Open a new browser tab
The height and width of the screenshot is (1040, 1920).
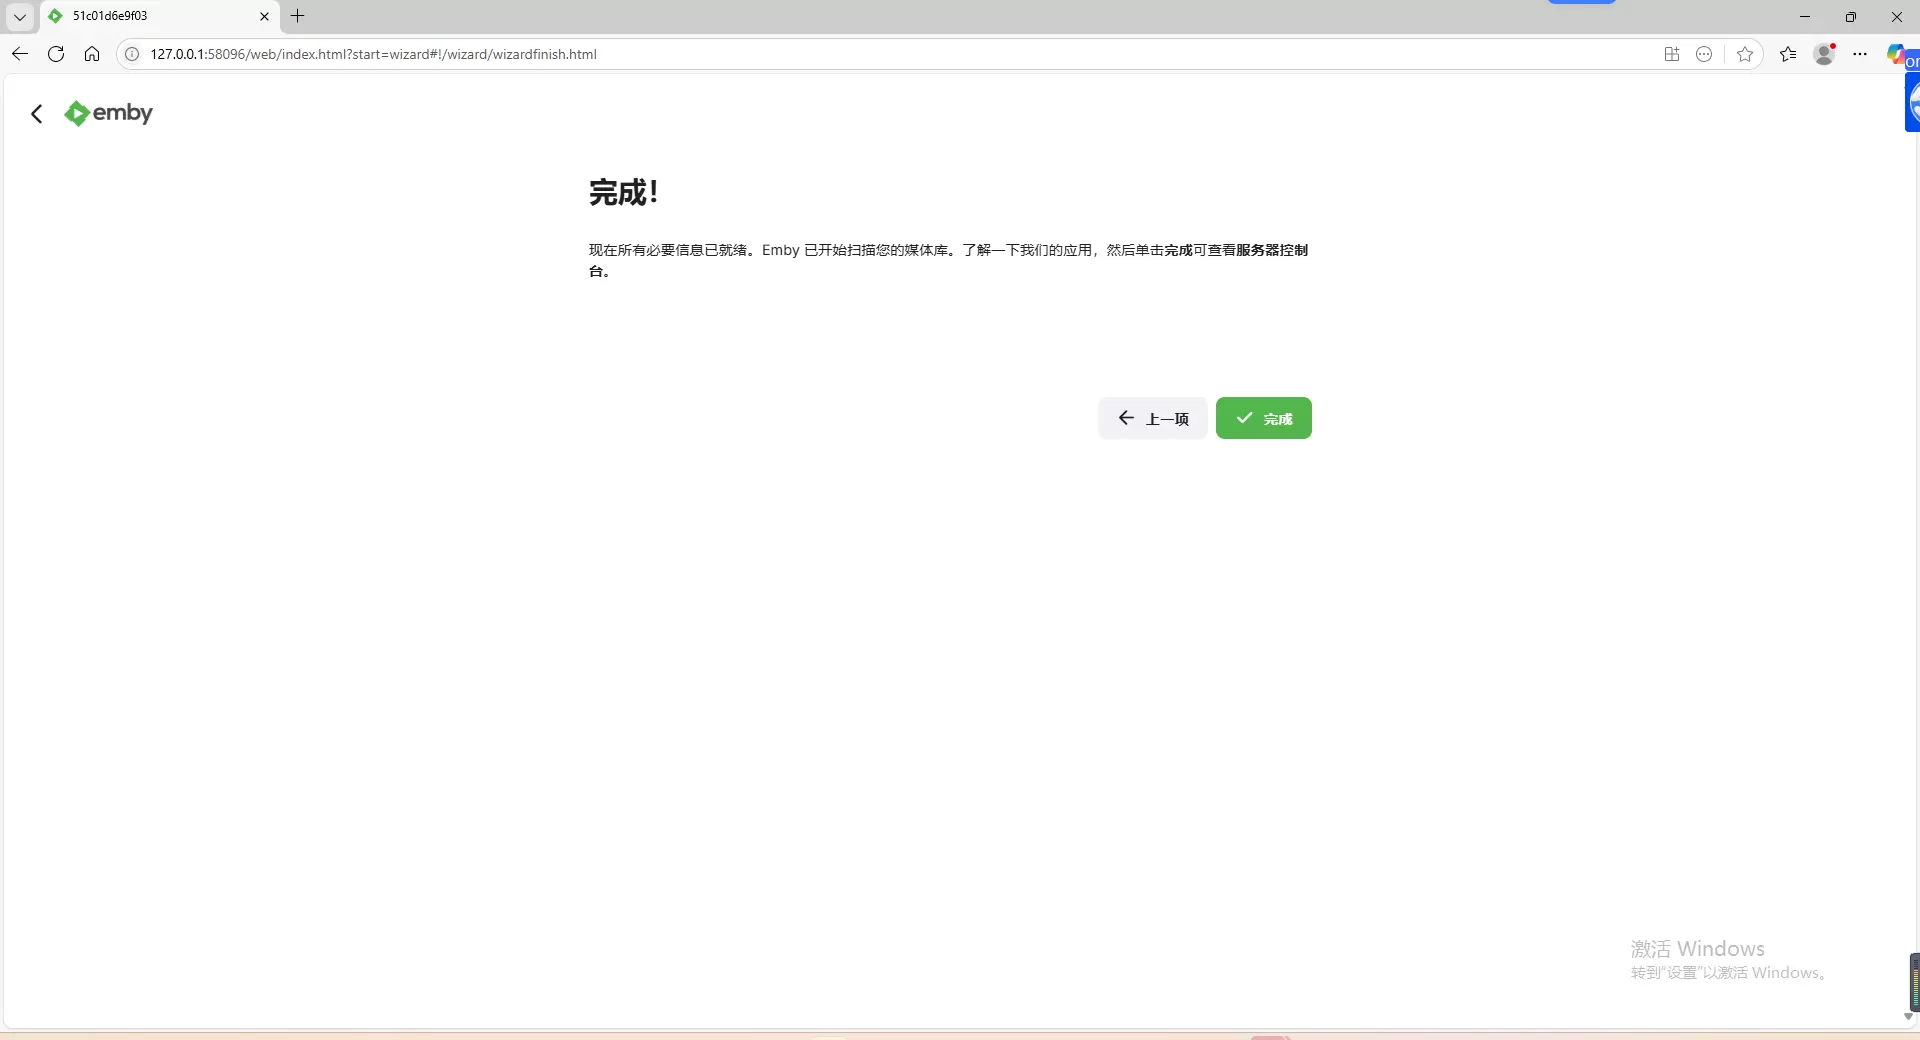pyautogui.click(x=297, y=16)
